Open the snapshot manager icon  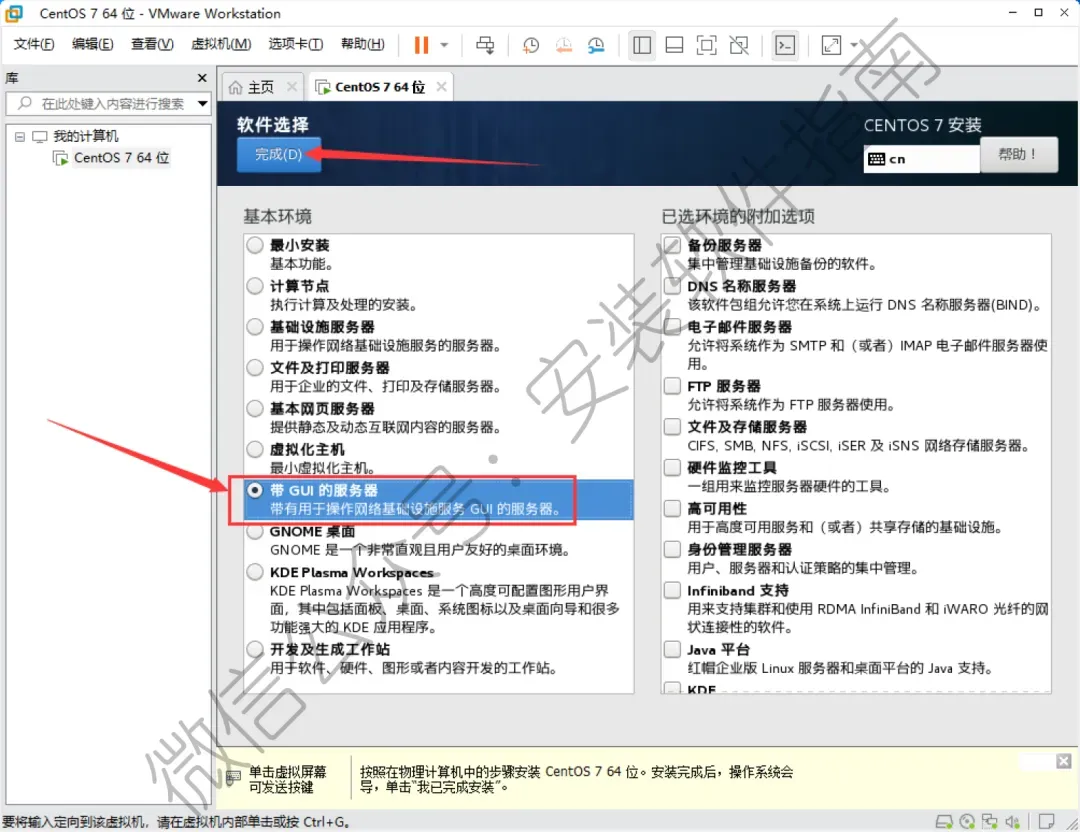pos(596,45)
